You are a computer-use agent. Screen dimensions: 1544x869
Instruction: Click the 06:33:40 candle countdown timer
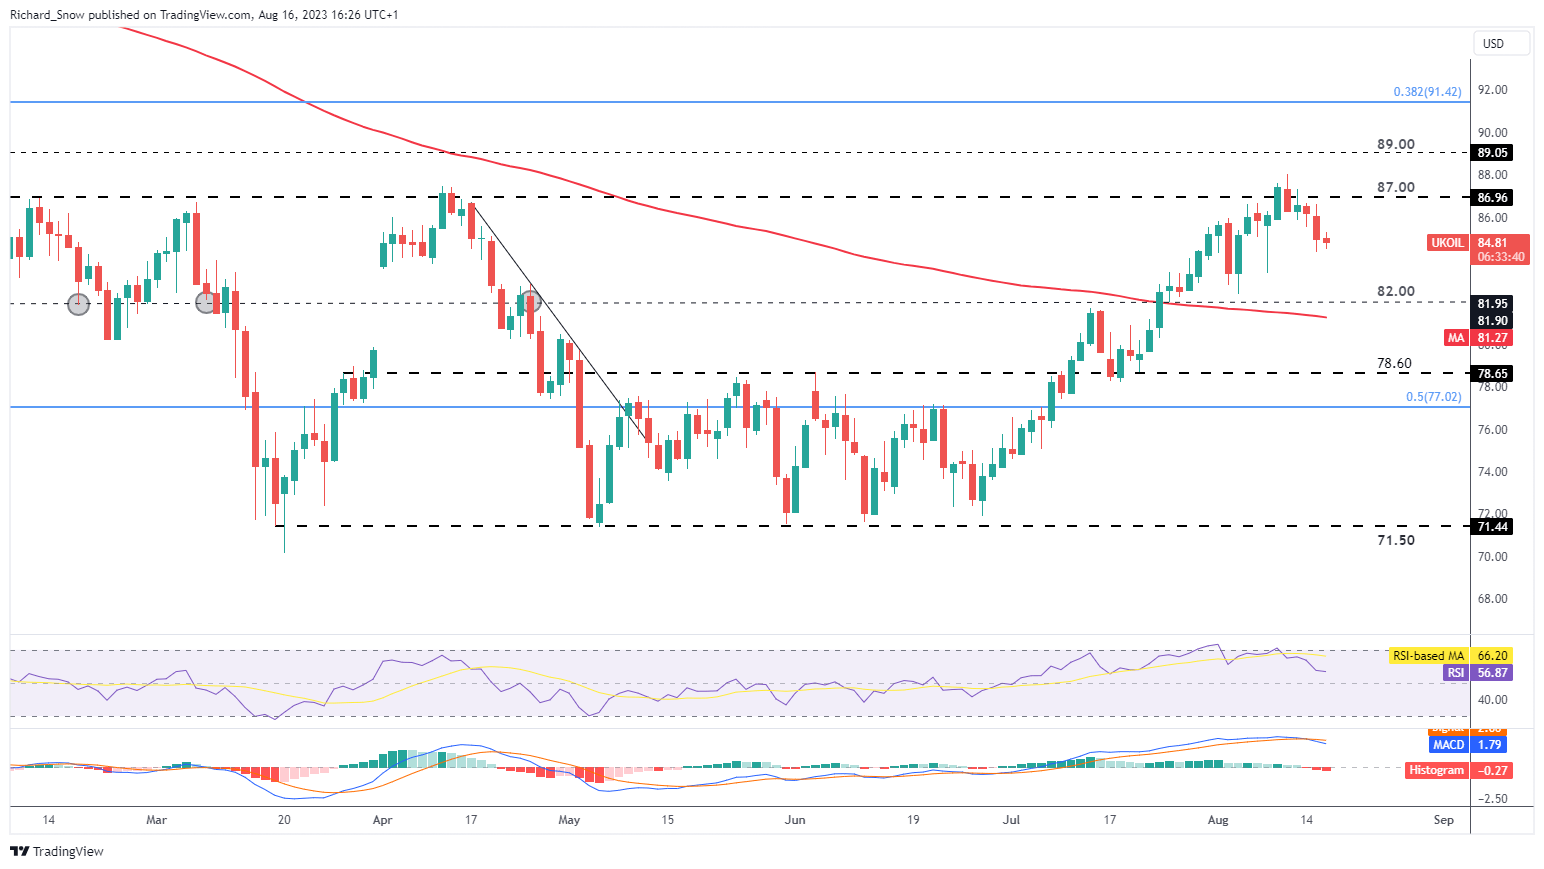click(x=1501, y=257)
